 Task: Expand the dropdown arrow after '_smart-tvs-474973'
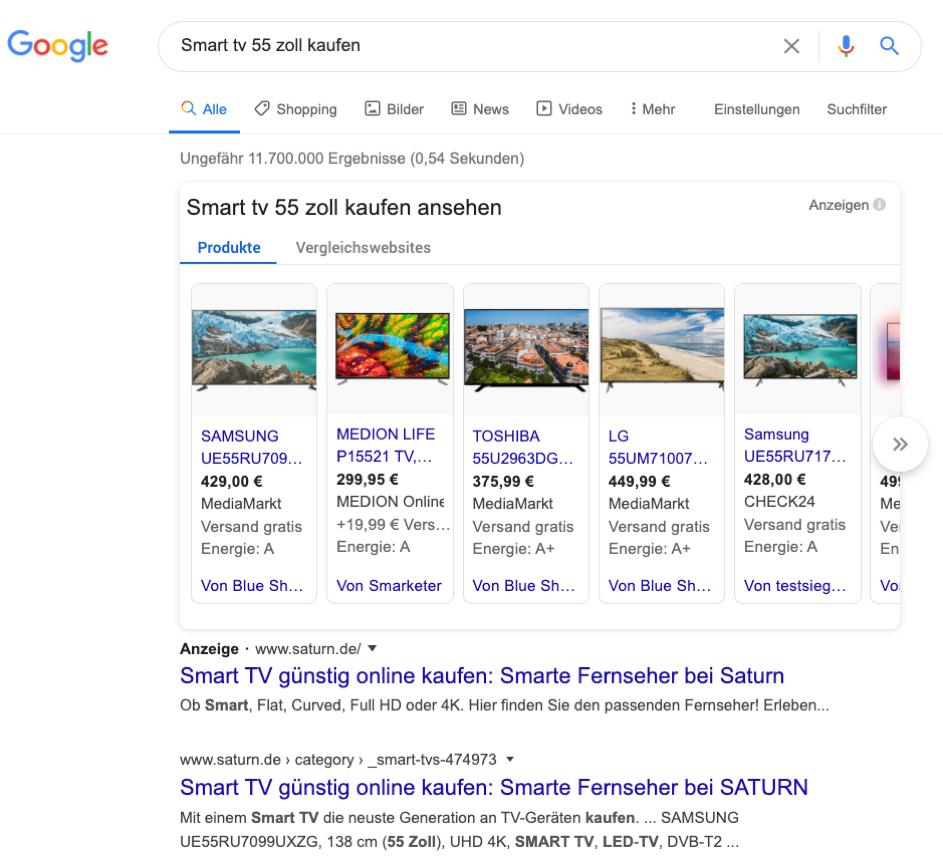(510, 759)
